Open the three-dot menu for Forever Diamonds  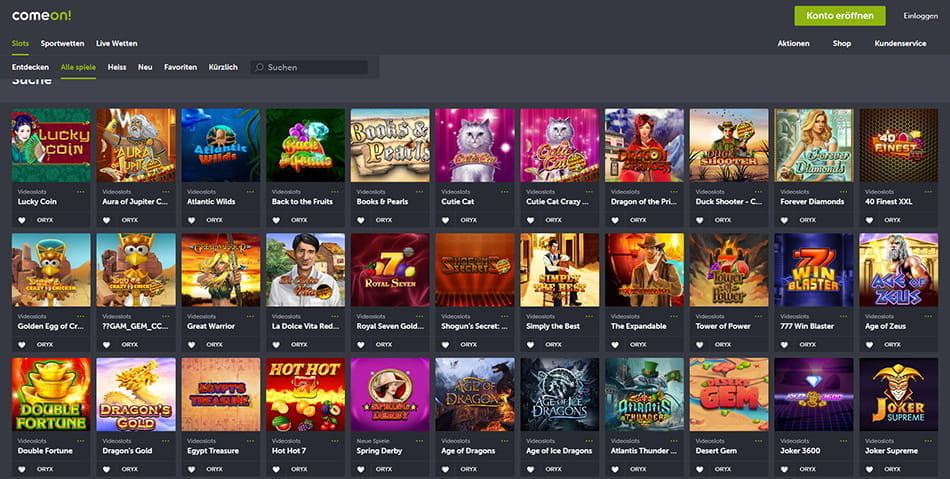click(x=844, y=192)
